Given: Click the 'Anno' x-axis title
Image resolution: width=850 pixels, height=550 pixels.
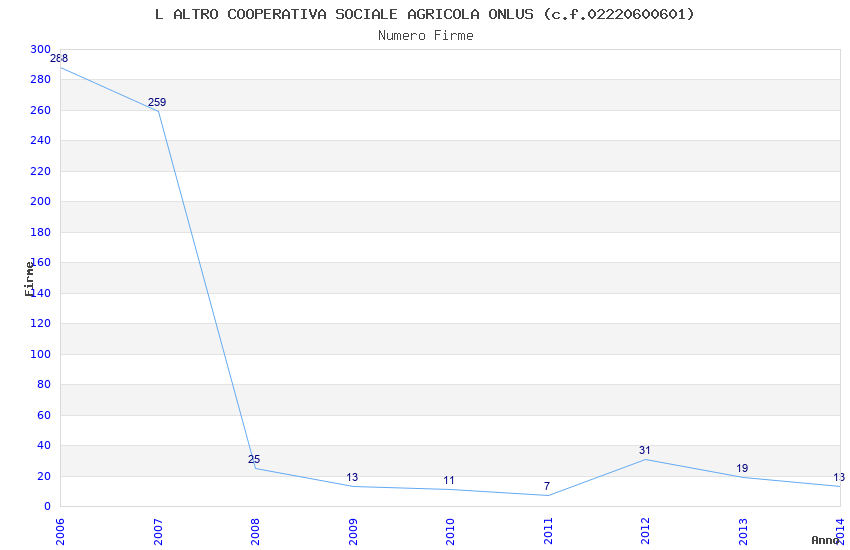Looking at the screenshot, I should click(x=826, y=540).
